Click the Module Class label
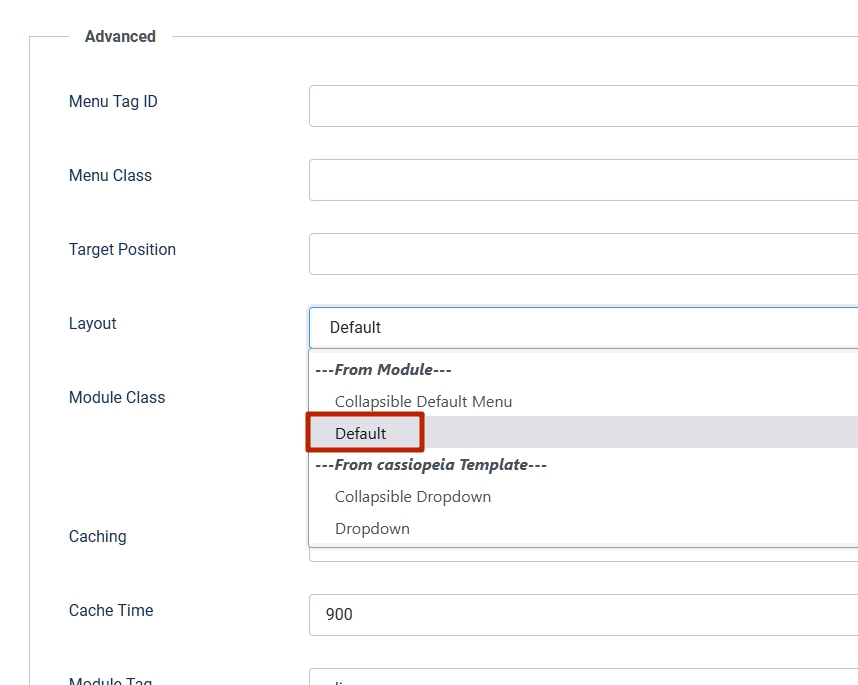The image size is (858, 685). coord(117,397)
